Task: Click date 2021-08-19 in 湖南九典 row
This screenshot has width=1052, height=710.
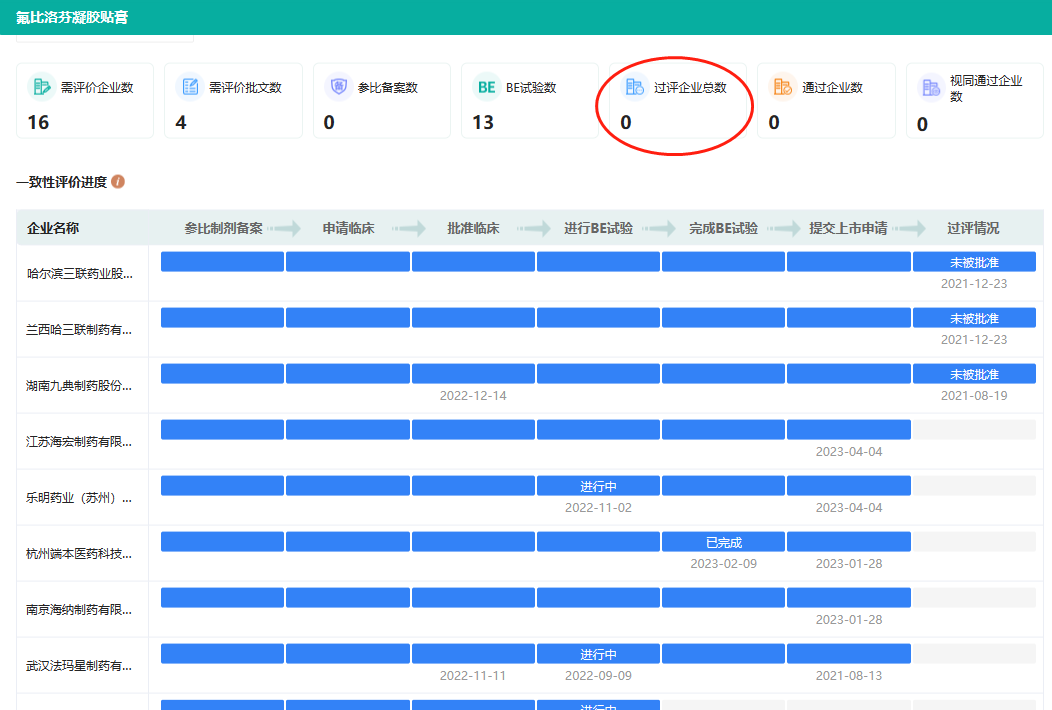Action: coord(974,396)
